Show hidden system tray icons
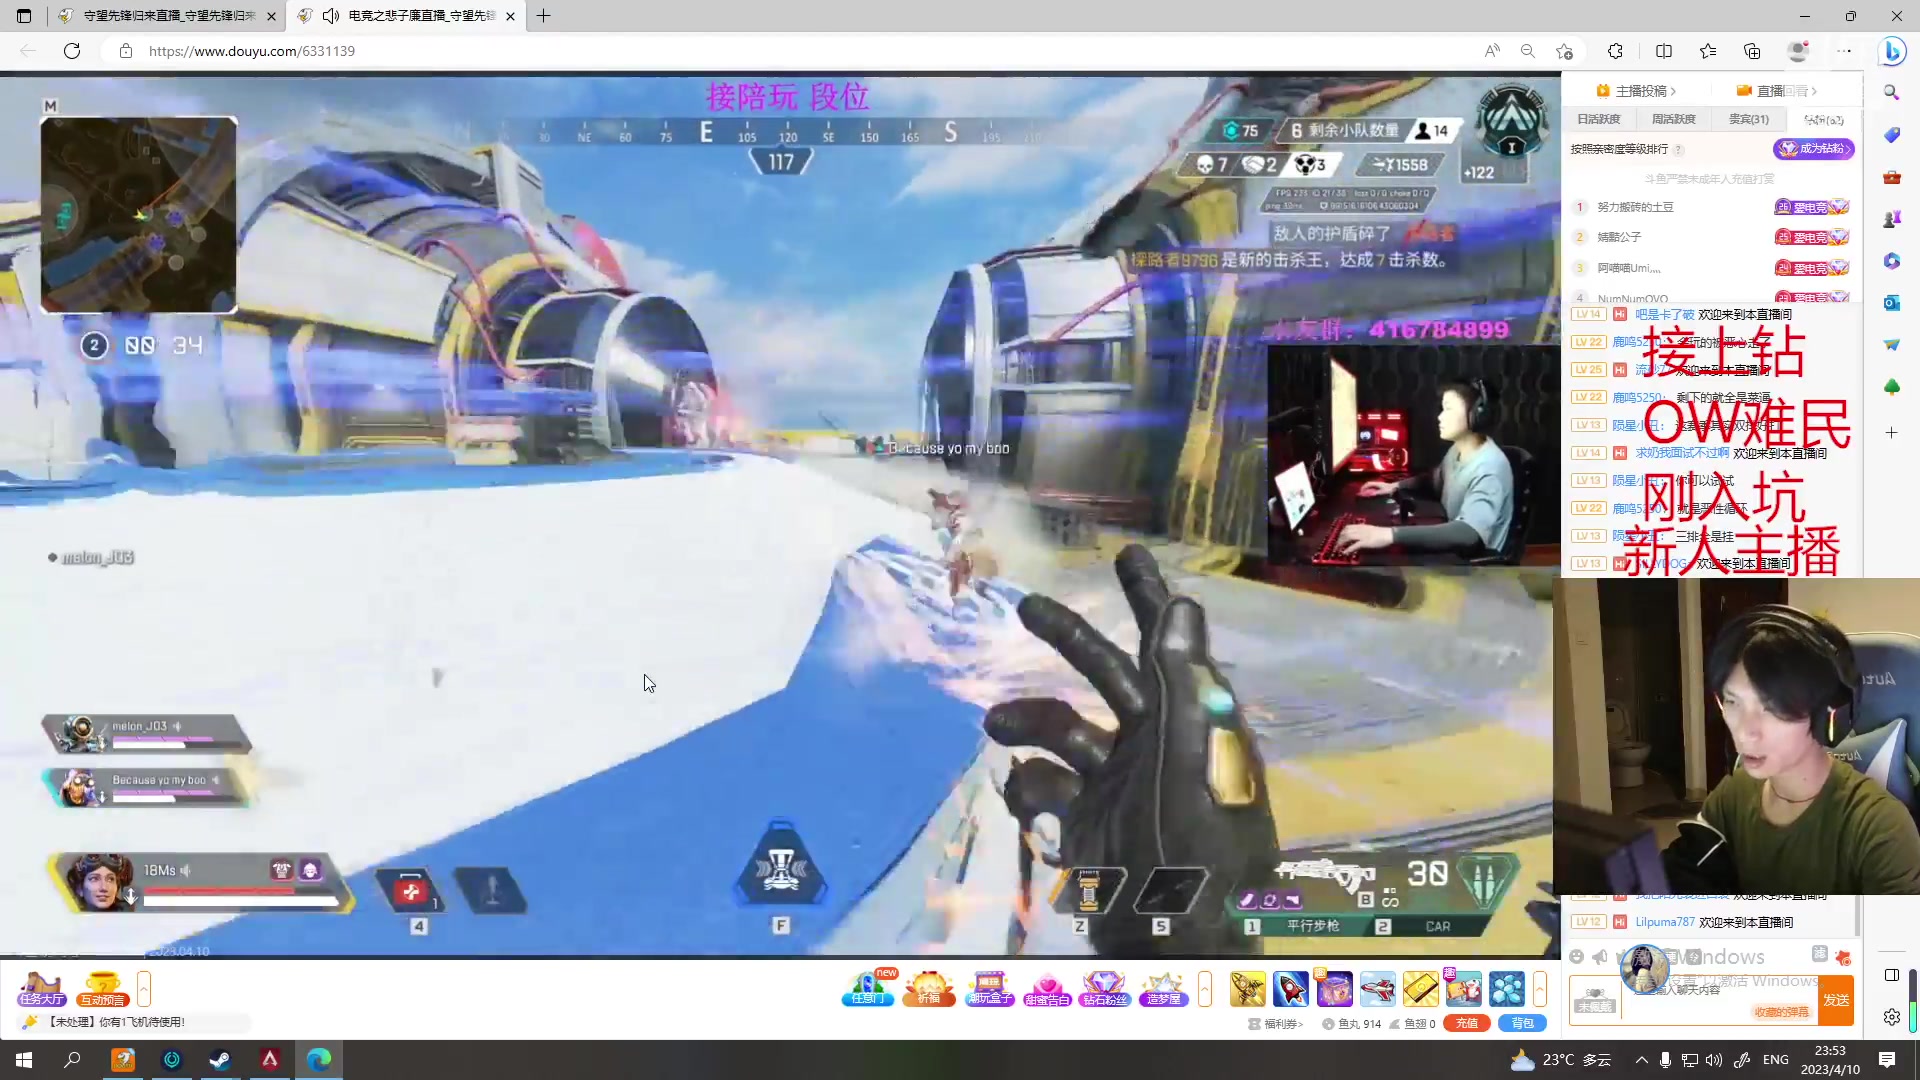 coord(1641,1060)
